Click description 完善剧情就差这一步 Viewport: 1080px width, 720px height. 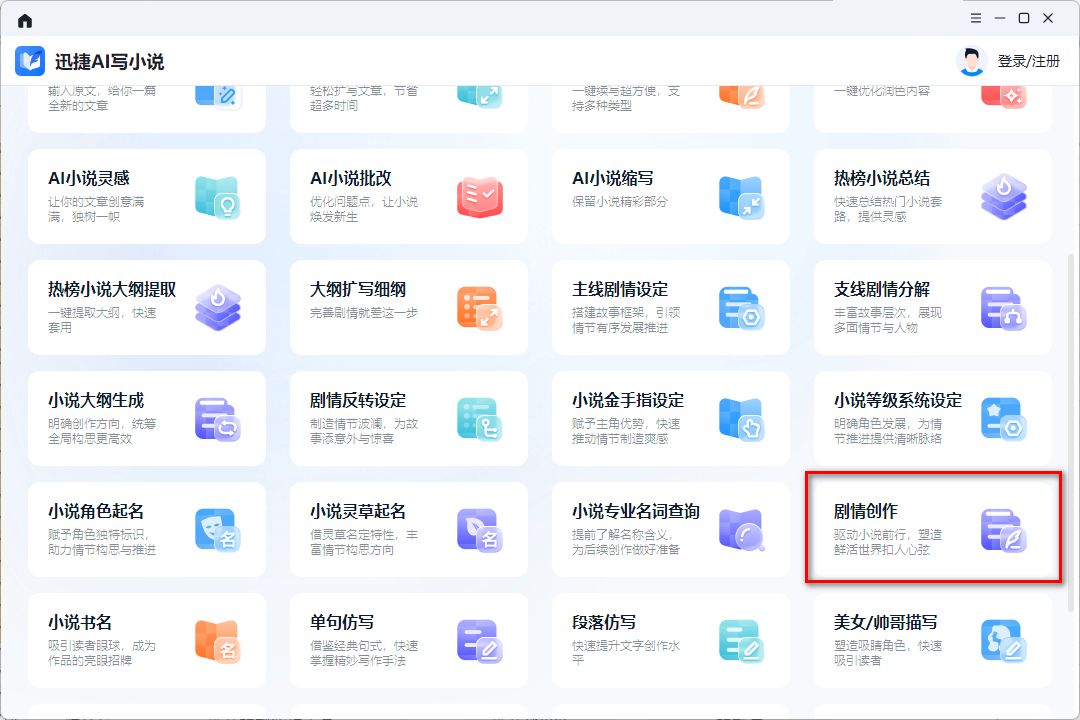364,313
